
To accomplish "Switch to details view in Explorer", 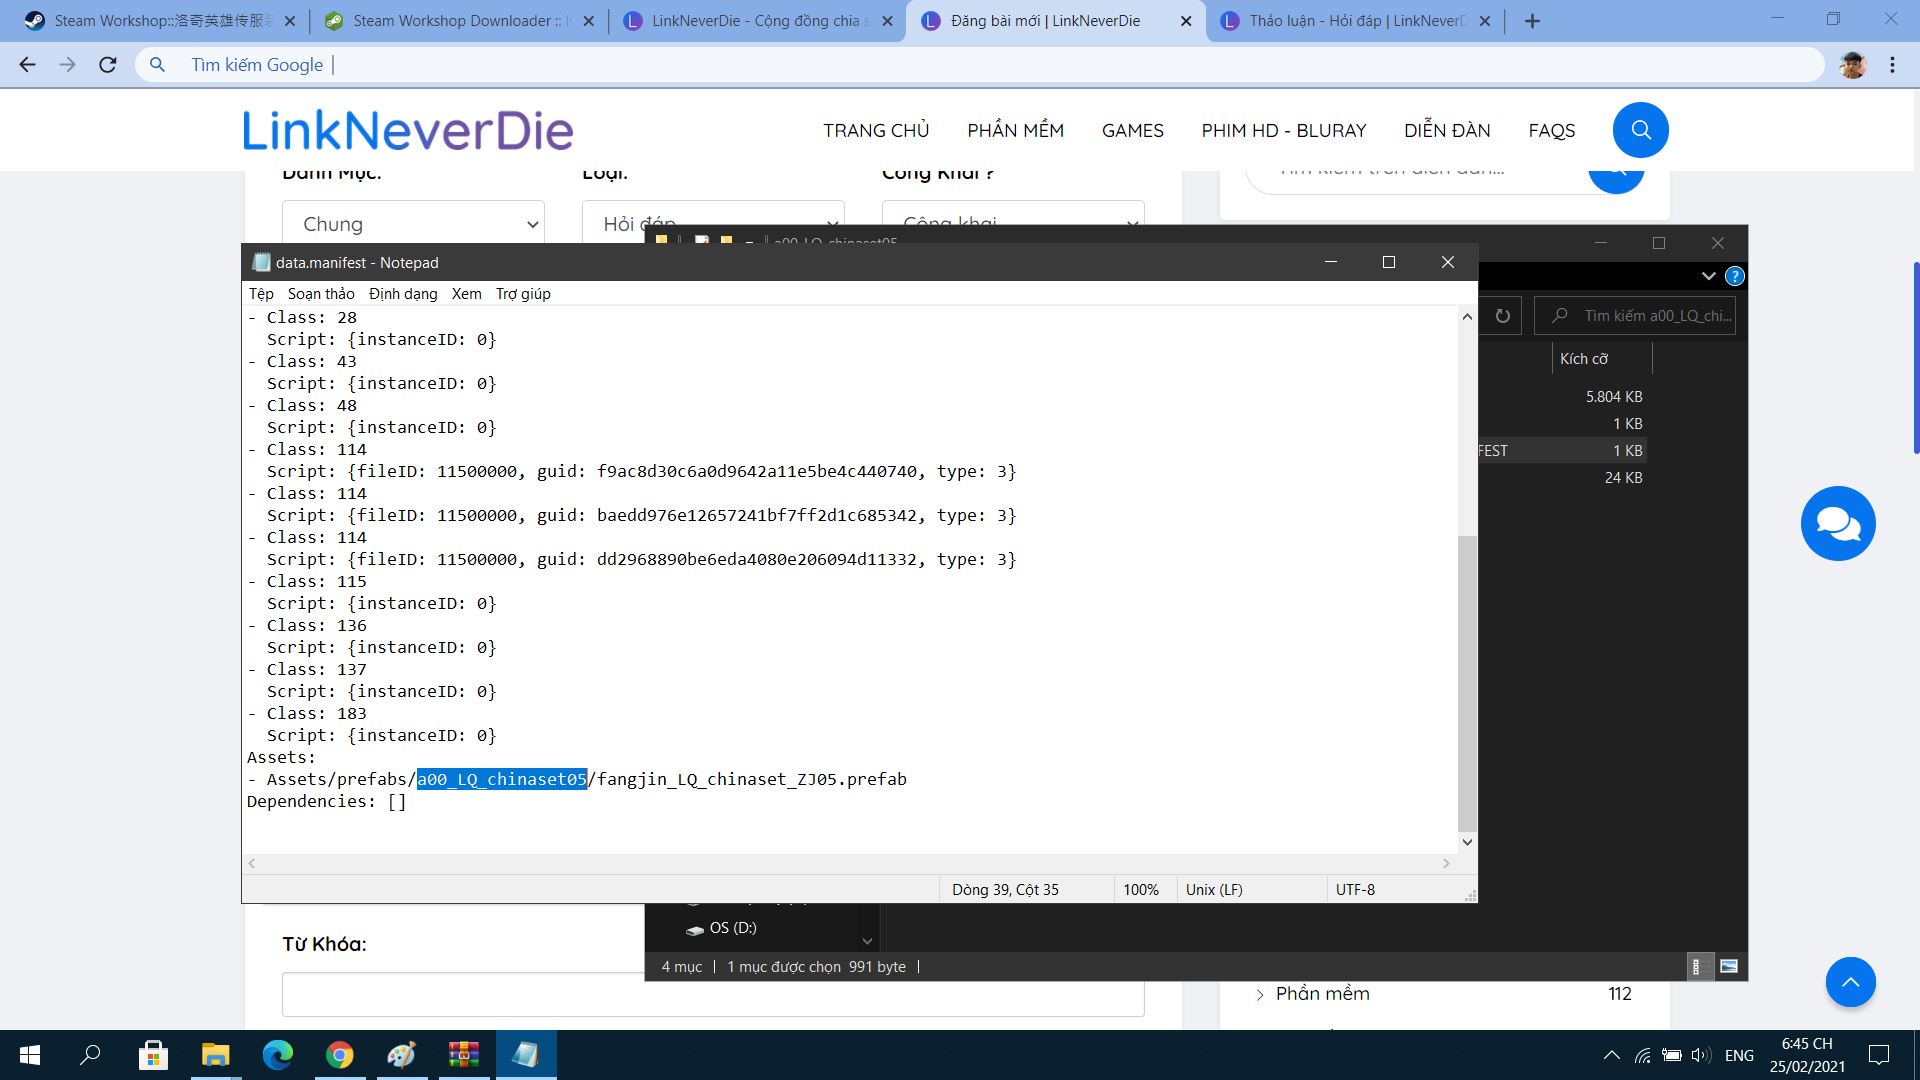I will pyautogui.click(x=1697, y=966).
